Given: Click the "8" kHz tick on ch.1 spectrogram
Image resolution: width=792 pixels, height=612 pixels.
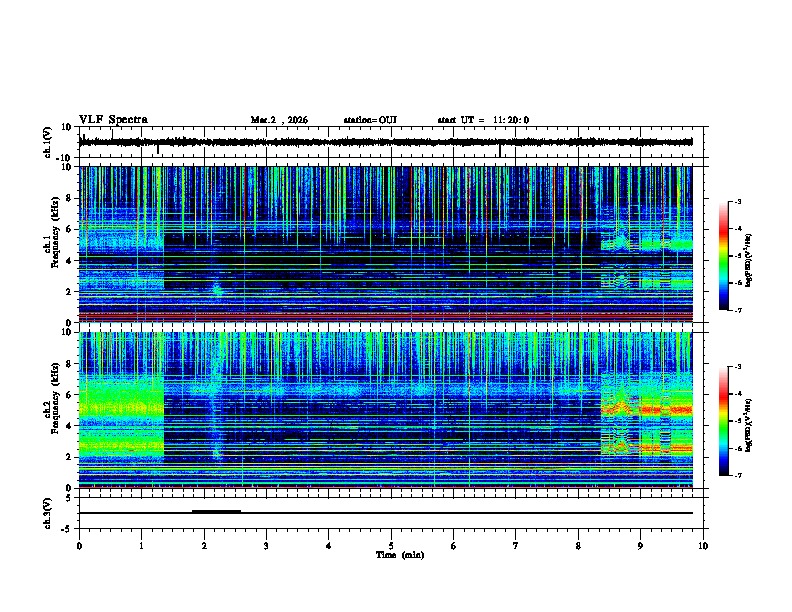Looking at the screenshot, I should (x=69, y=198).
